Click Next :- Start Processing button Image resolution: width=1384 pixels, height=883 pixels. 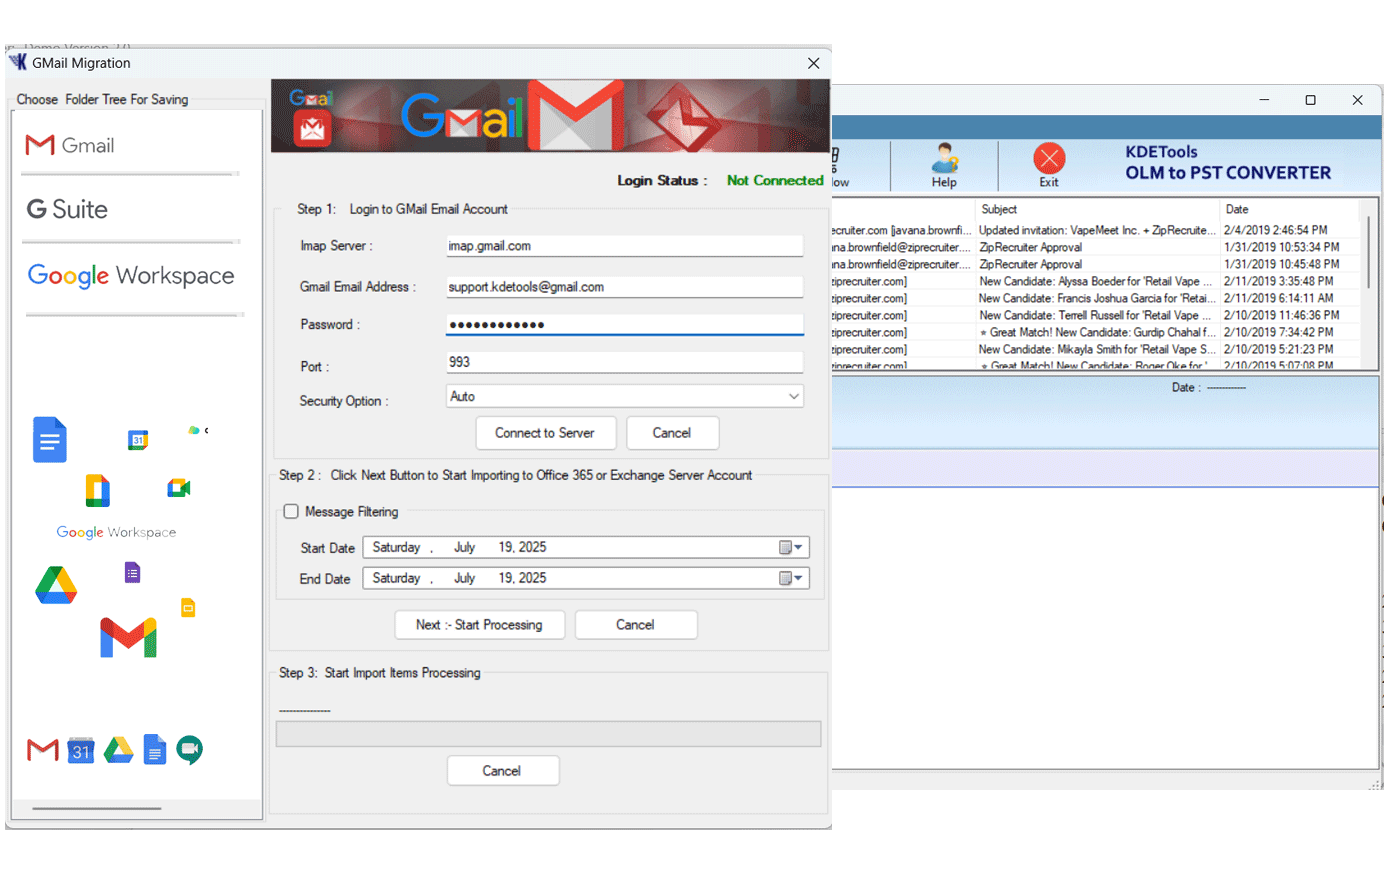click(480, 625)
